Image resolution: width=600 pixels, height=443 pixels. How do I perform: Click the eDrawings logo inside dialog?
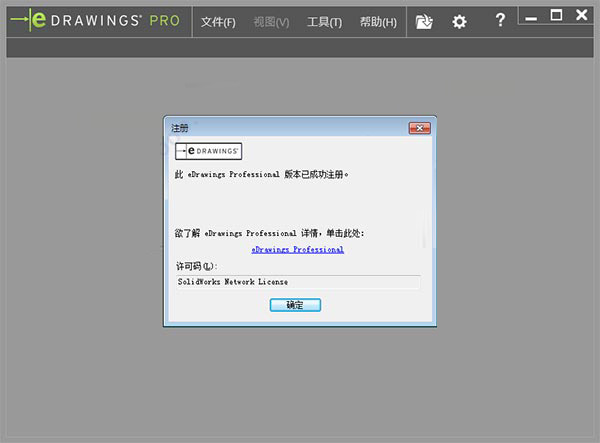pos(208,151)
